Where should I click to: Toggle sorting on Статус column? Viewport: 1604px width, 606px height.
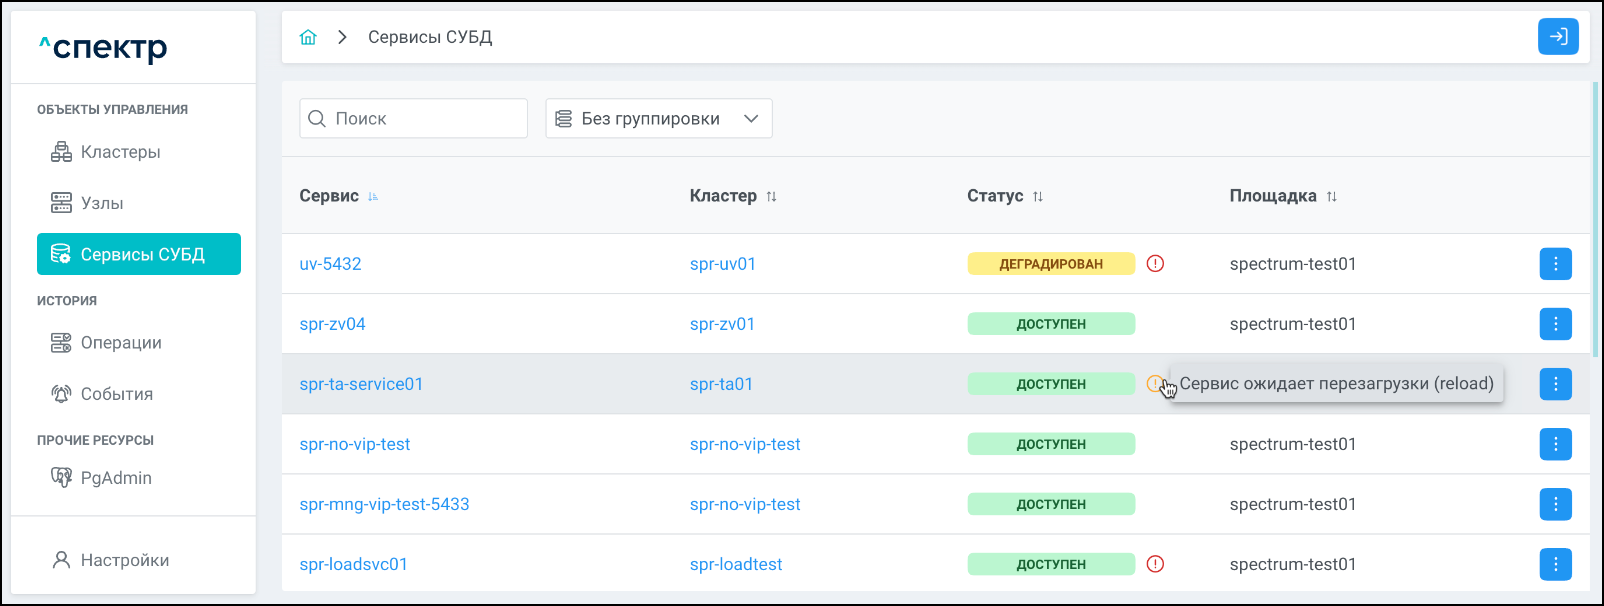click(1038, 197)
